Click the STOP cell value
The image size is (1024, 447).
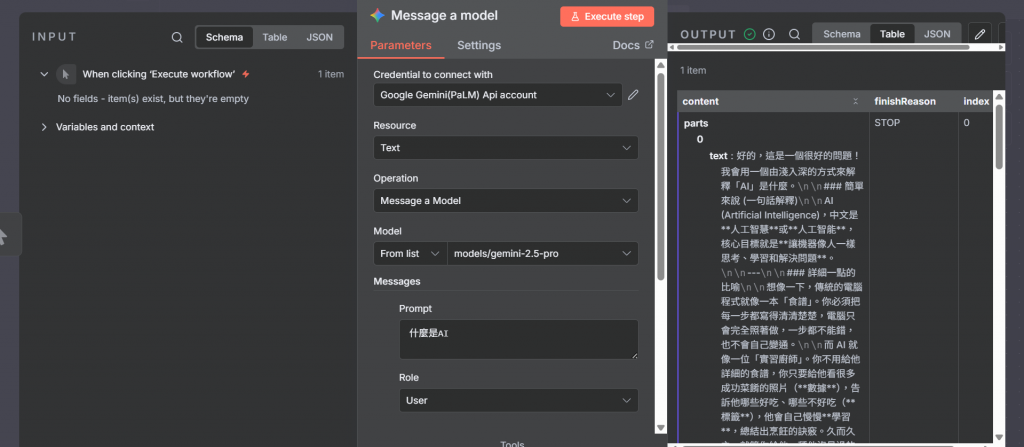click(887, 123)
